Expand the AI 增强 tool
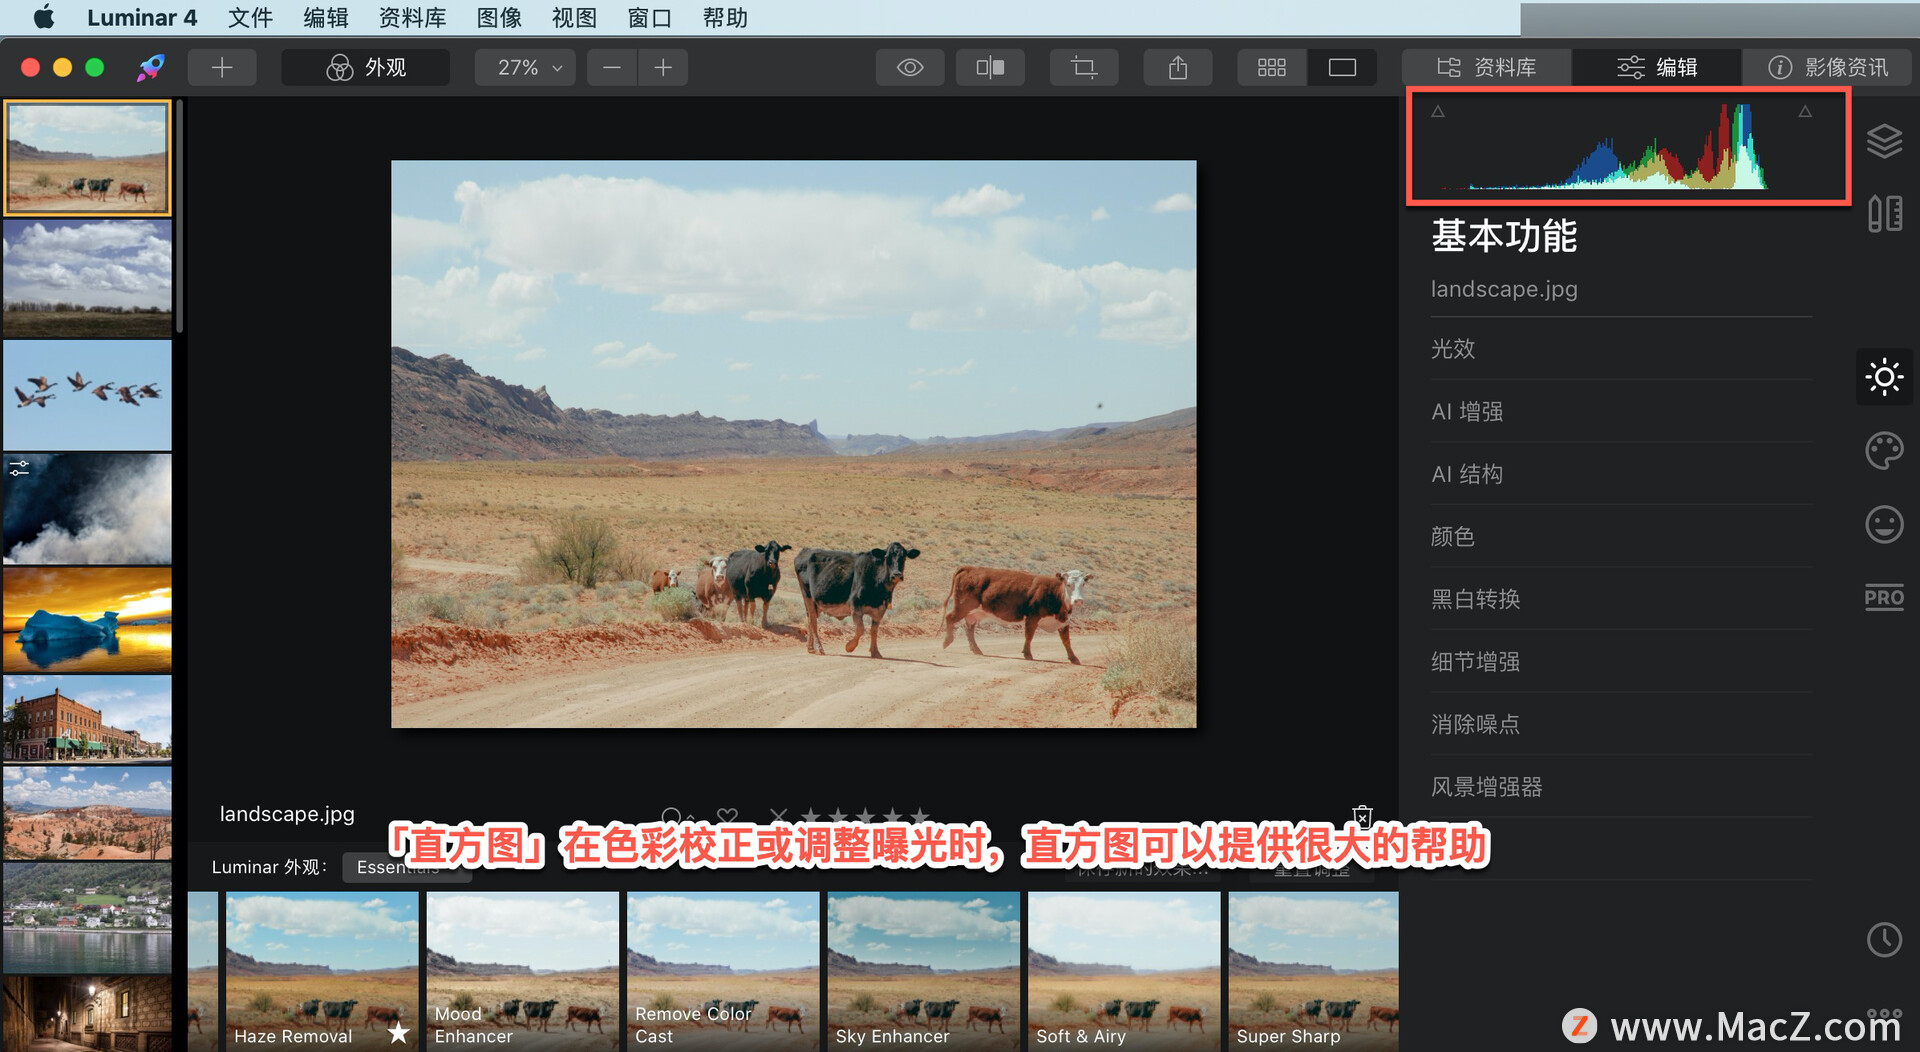This screenshot has width=1920, height=1052. (1621, 411)
